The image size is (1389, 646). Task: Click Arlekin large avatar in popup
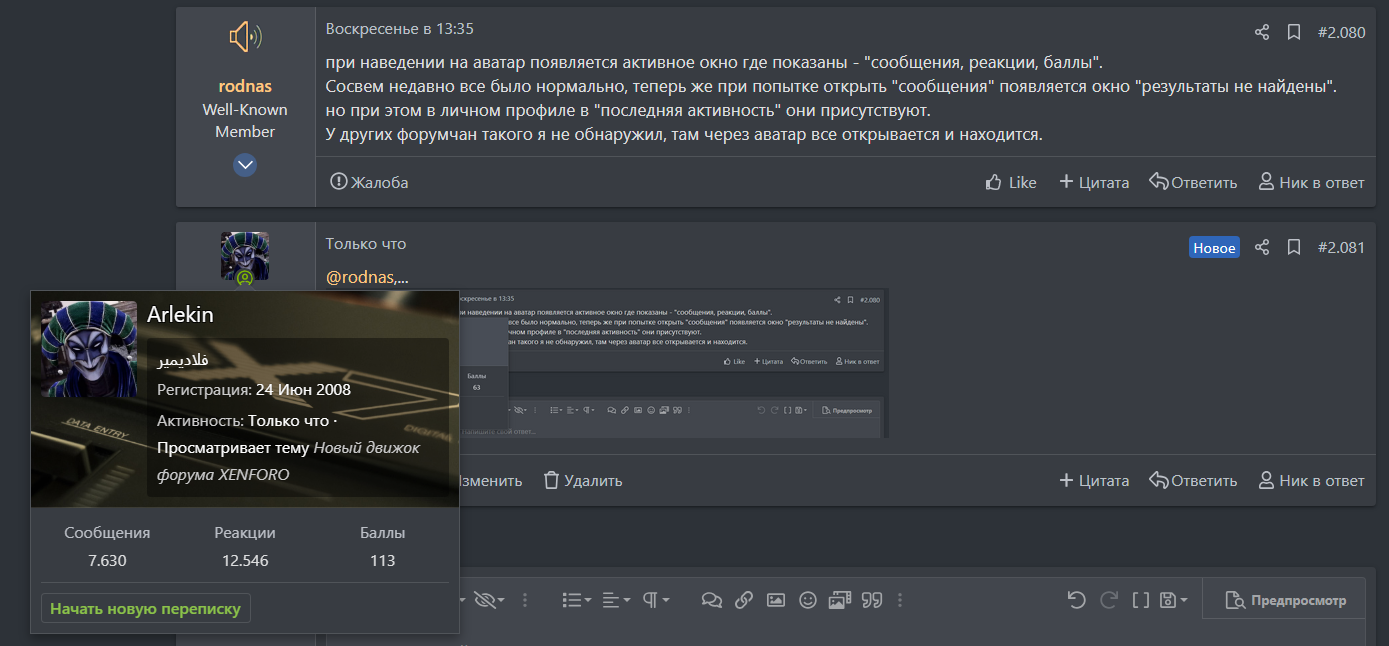click(89, 349)
